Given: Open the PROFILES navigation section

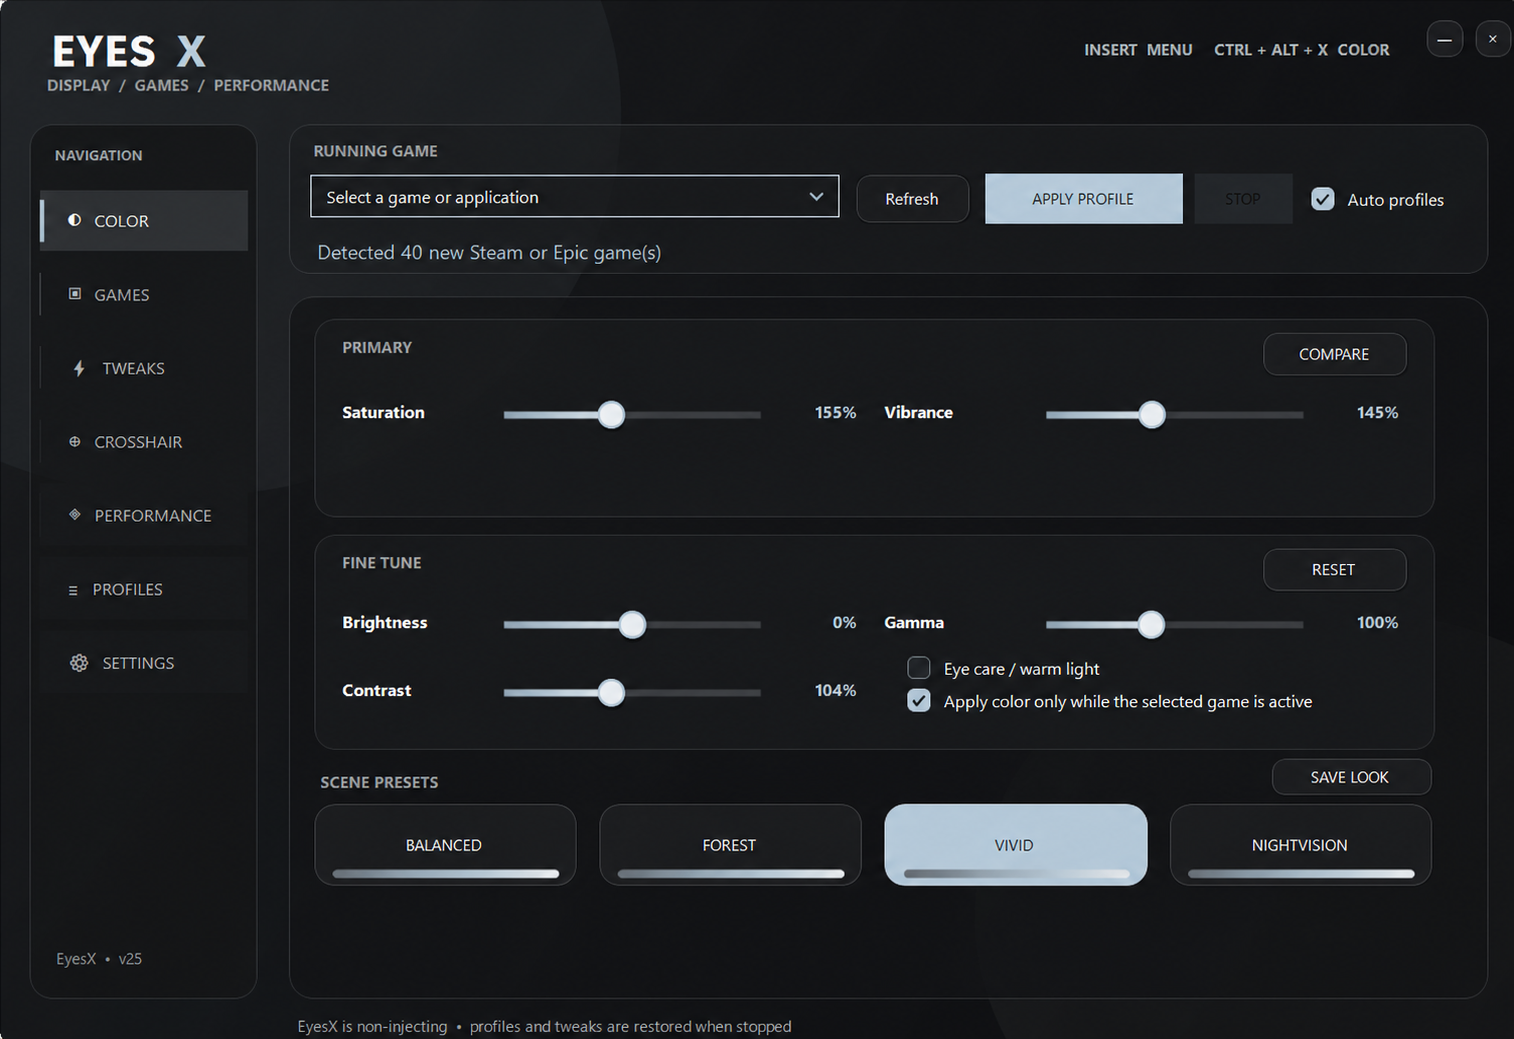Looking at the screenshot, I should (x=144, y=589).
